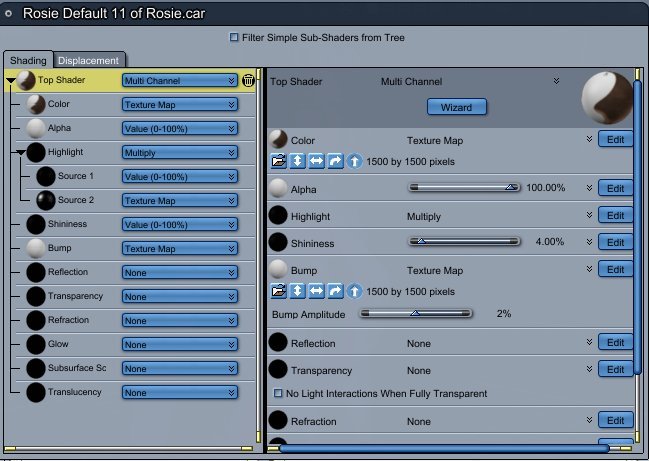Expand Top Shader chevron in detail panel
649x461 pixels.
(x=556, y=81)
